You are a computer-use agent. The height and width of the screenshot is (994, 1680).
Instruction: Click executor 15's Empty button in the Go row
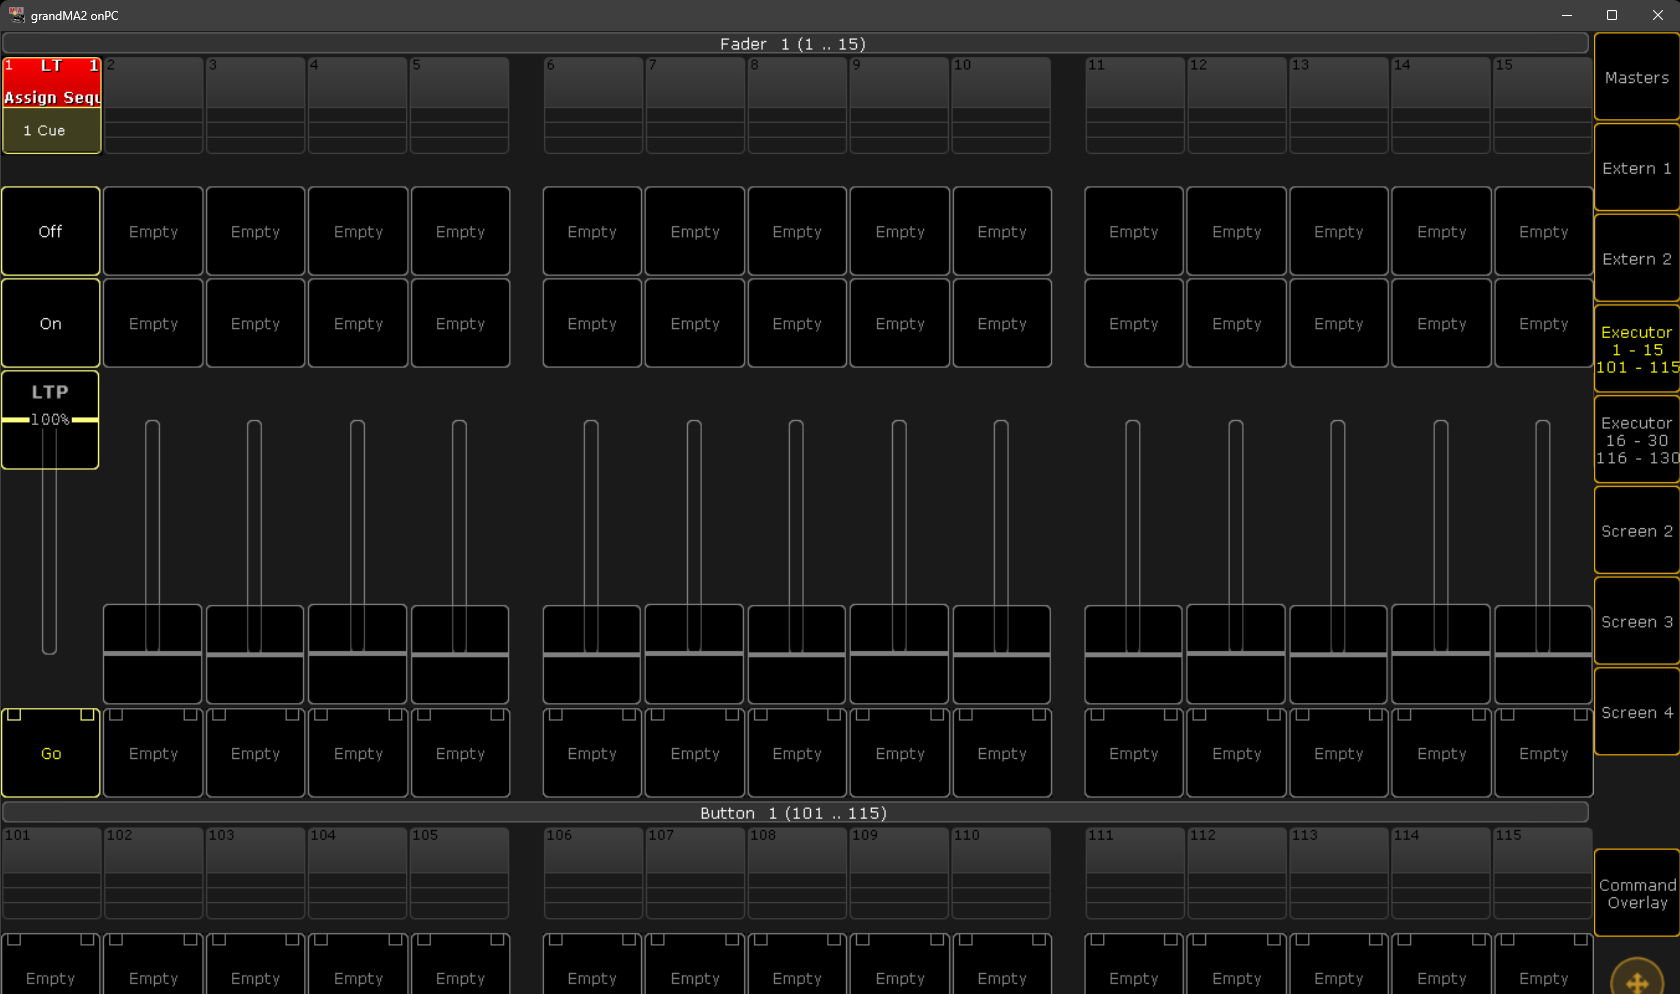[1543, 753]
